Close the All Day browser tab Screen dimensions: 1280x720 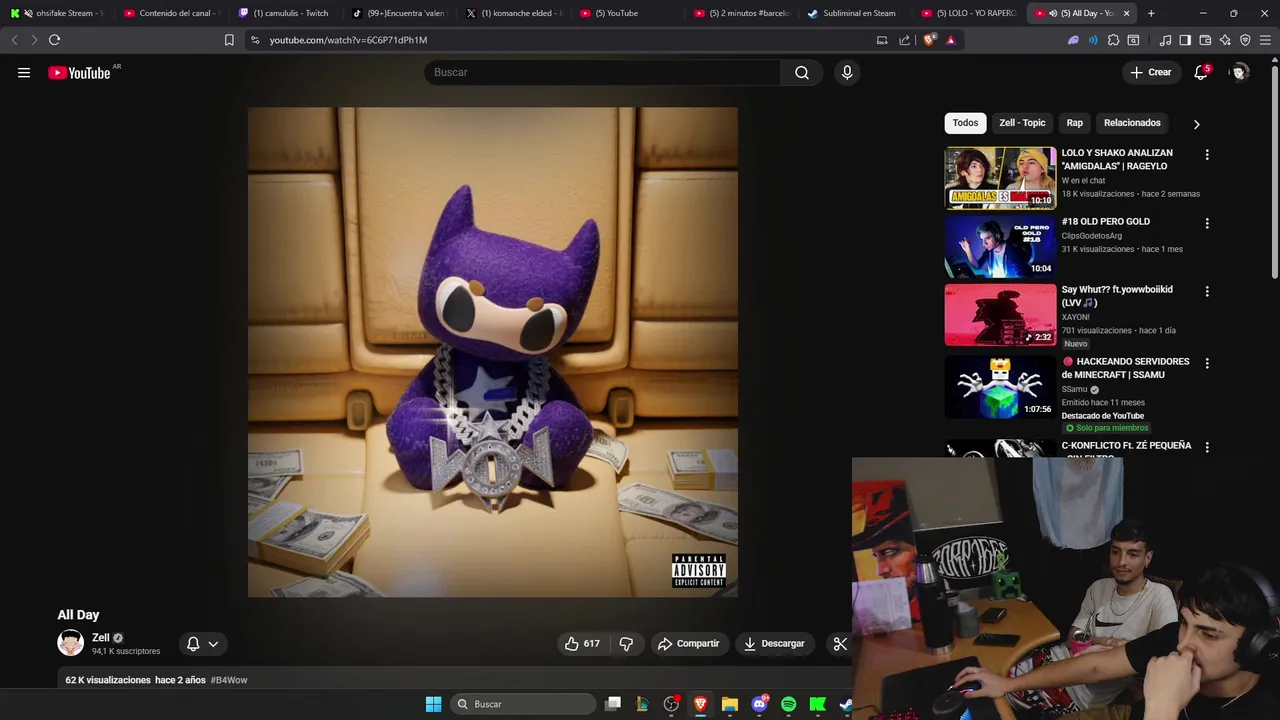tap(1127, 13)
